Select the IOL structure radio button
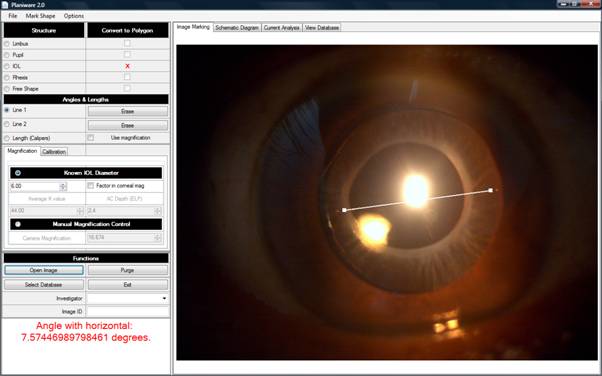 coord(7,66)
